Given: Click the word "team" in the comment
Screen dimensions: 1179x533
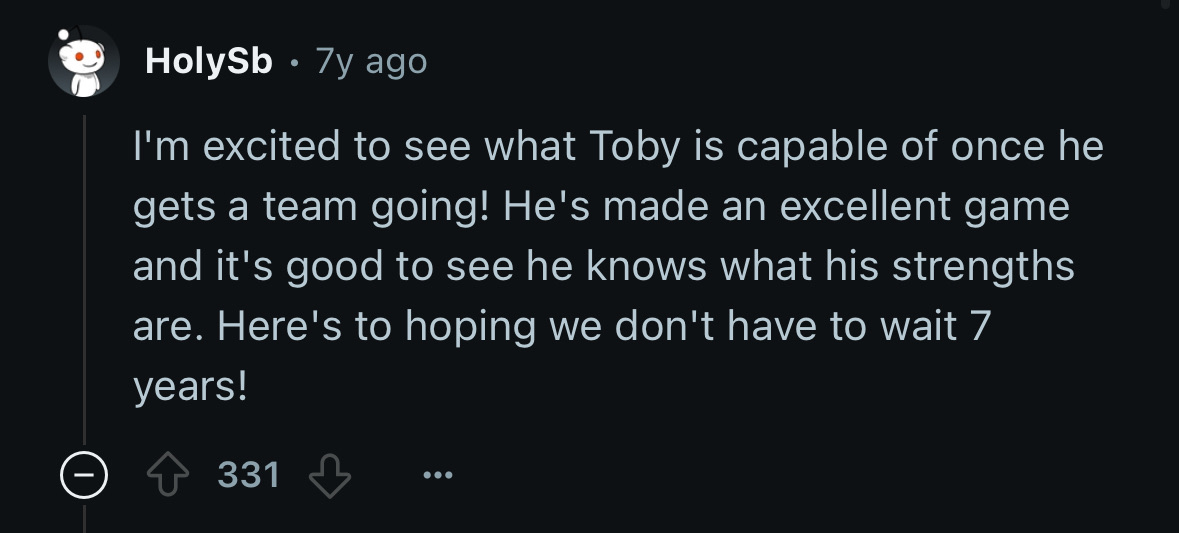Looking at the screenshot, I should click(x=310, y=208).
